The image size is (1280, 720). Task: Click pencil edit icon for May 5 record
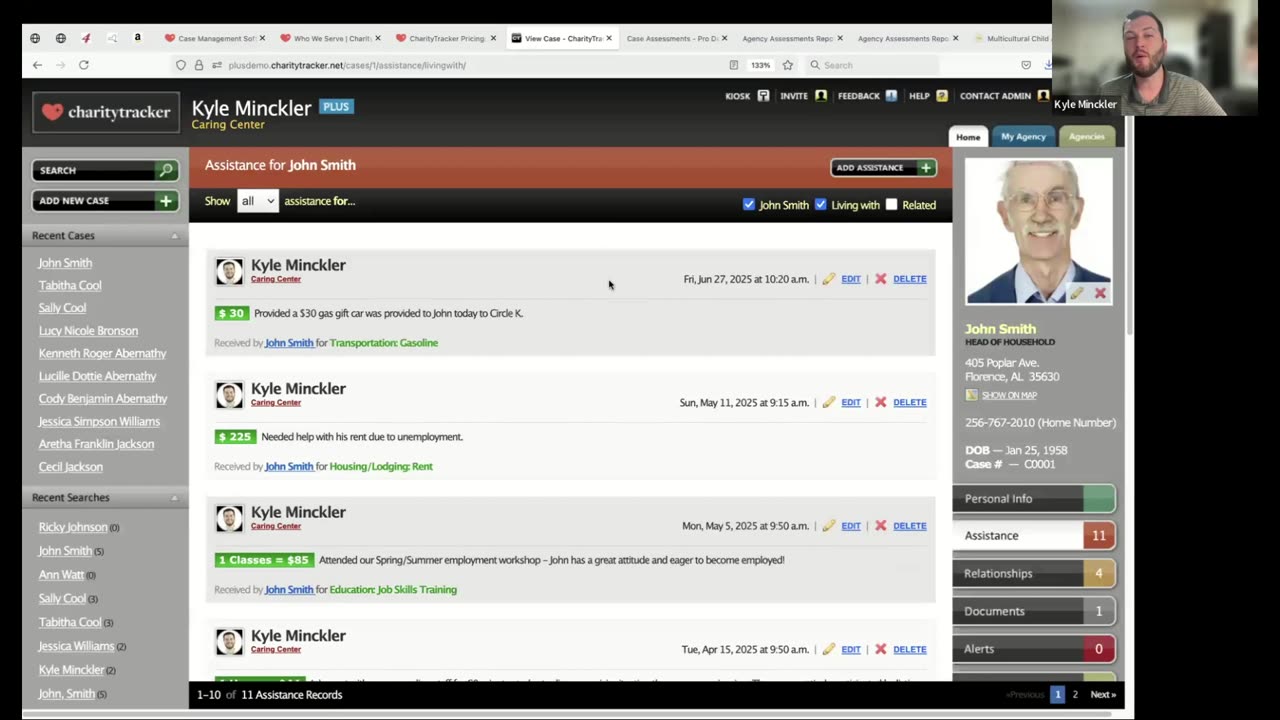click(x=828, y=526)
